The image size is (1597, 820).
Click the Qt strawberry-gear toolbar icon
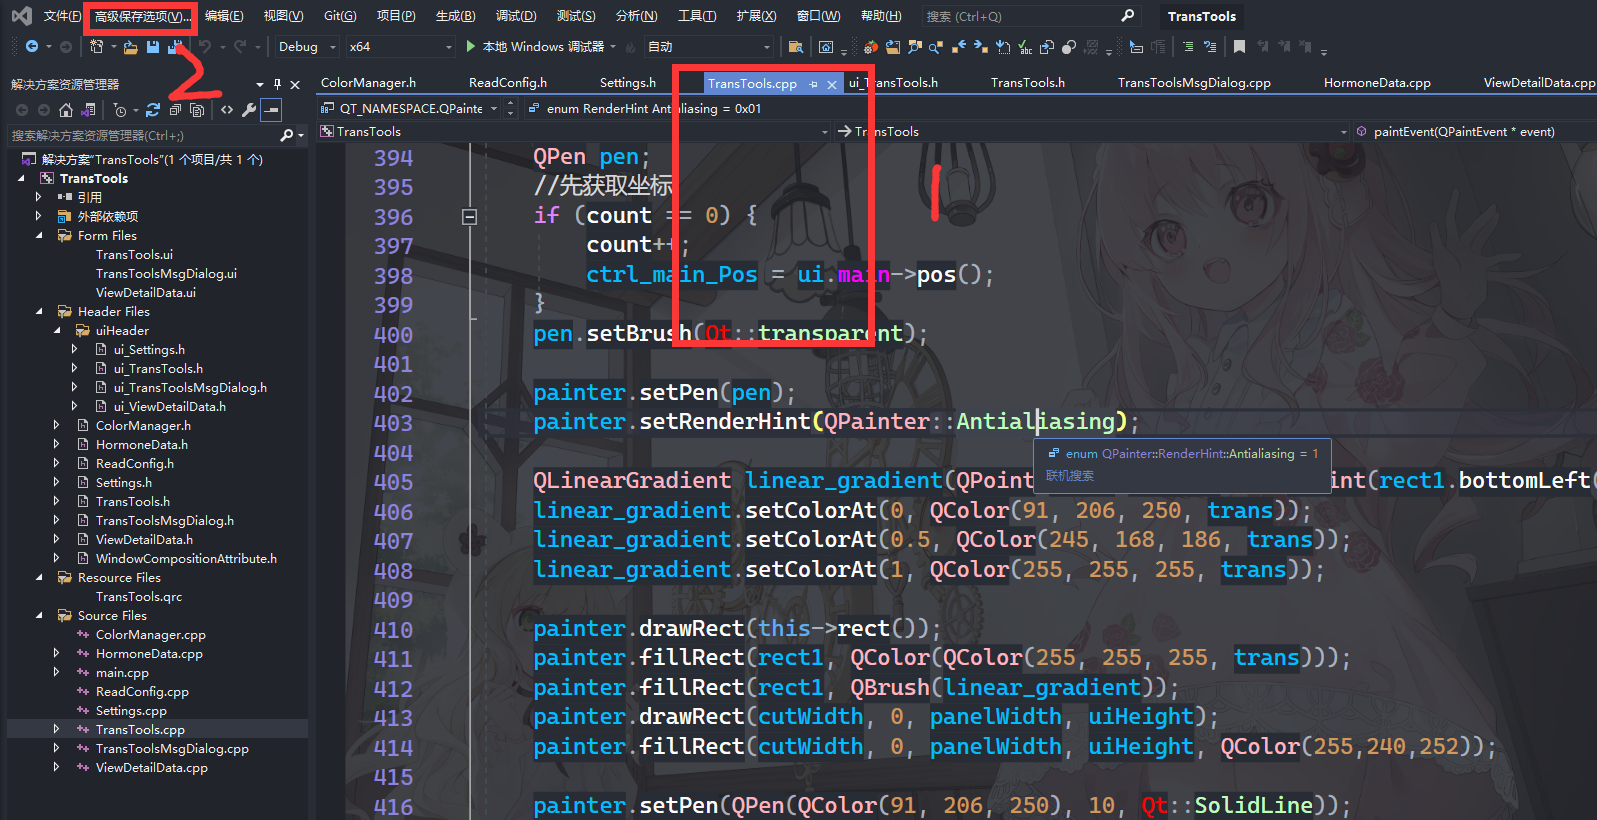(871, 47)
